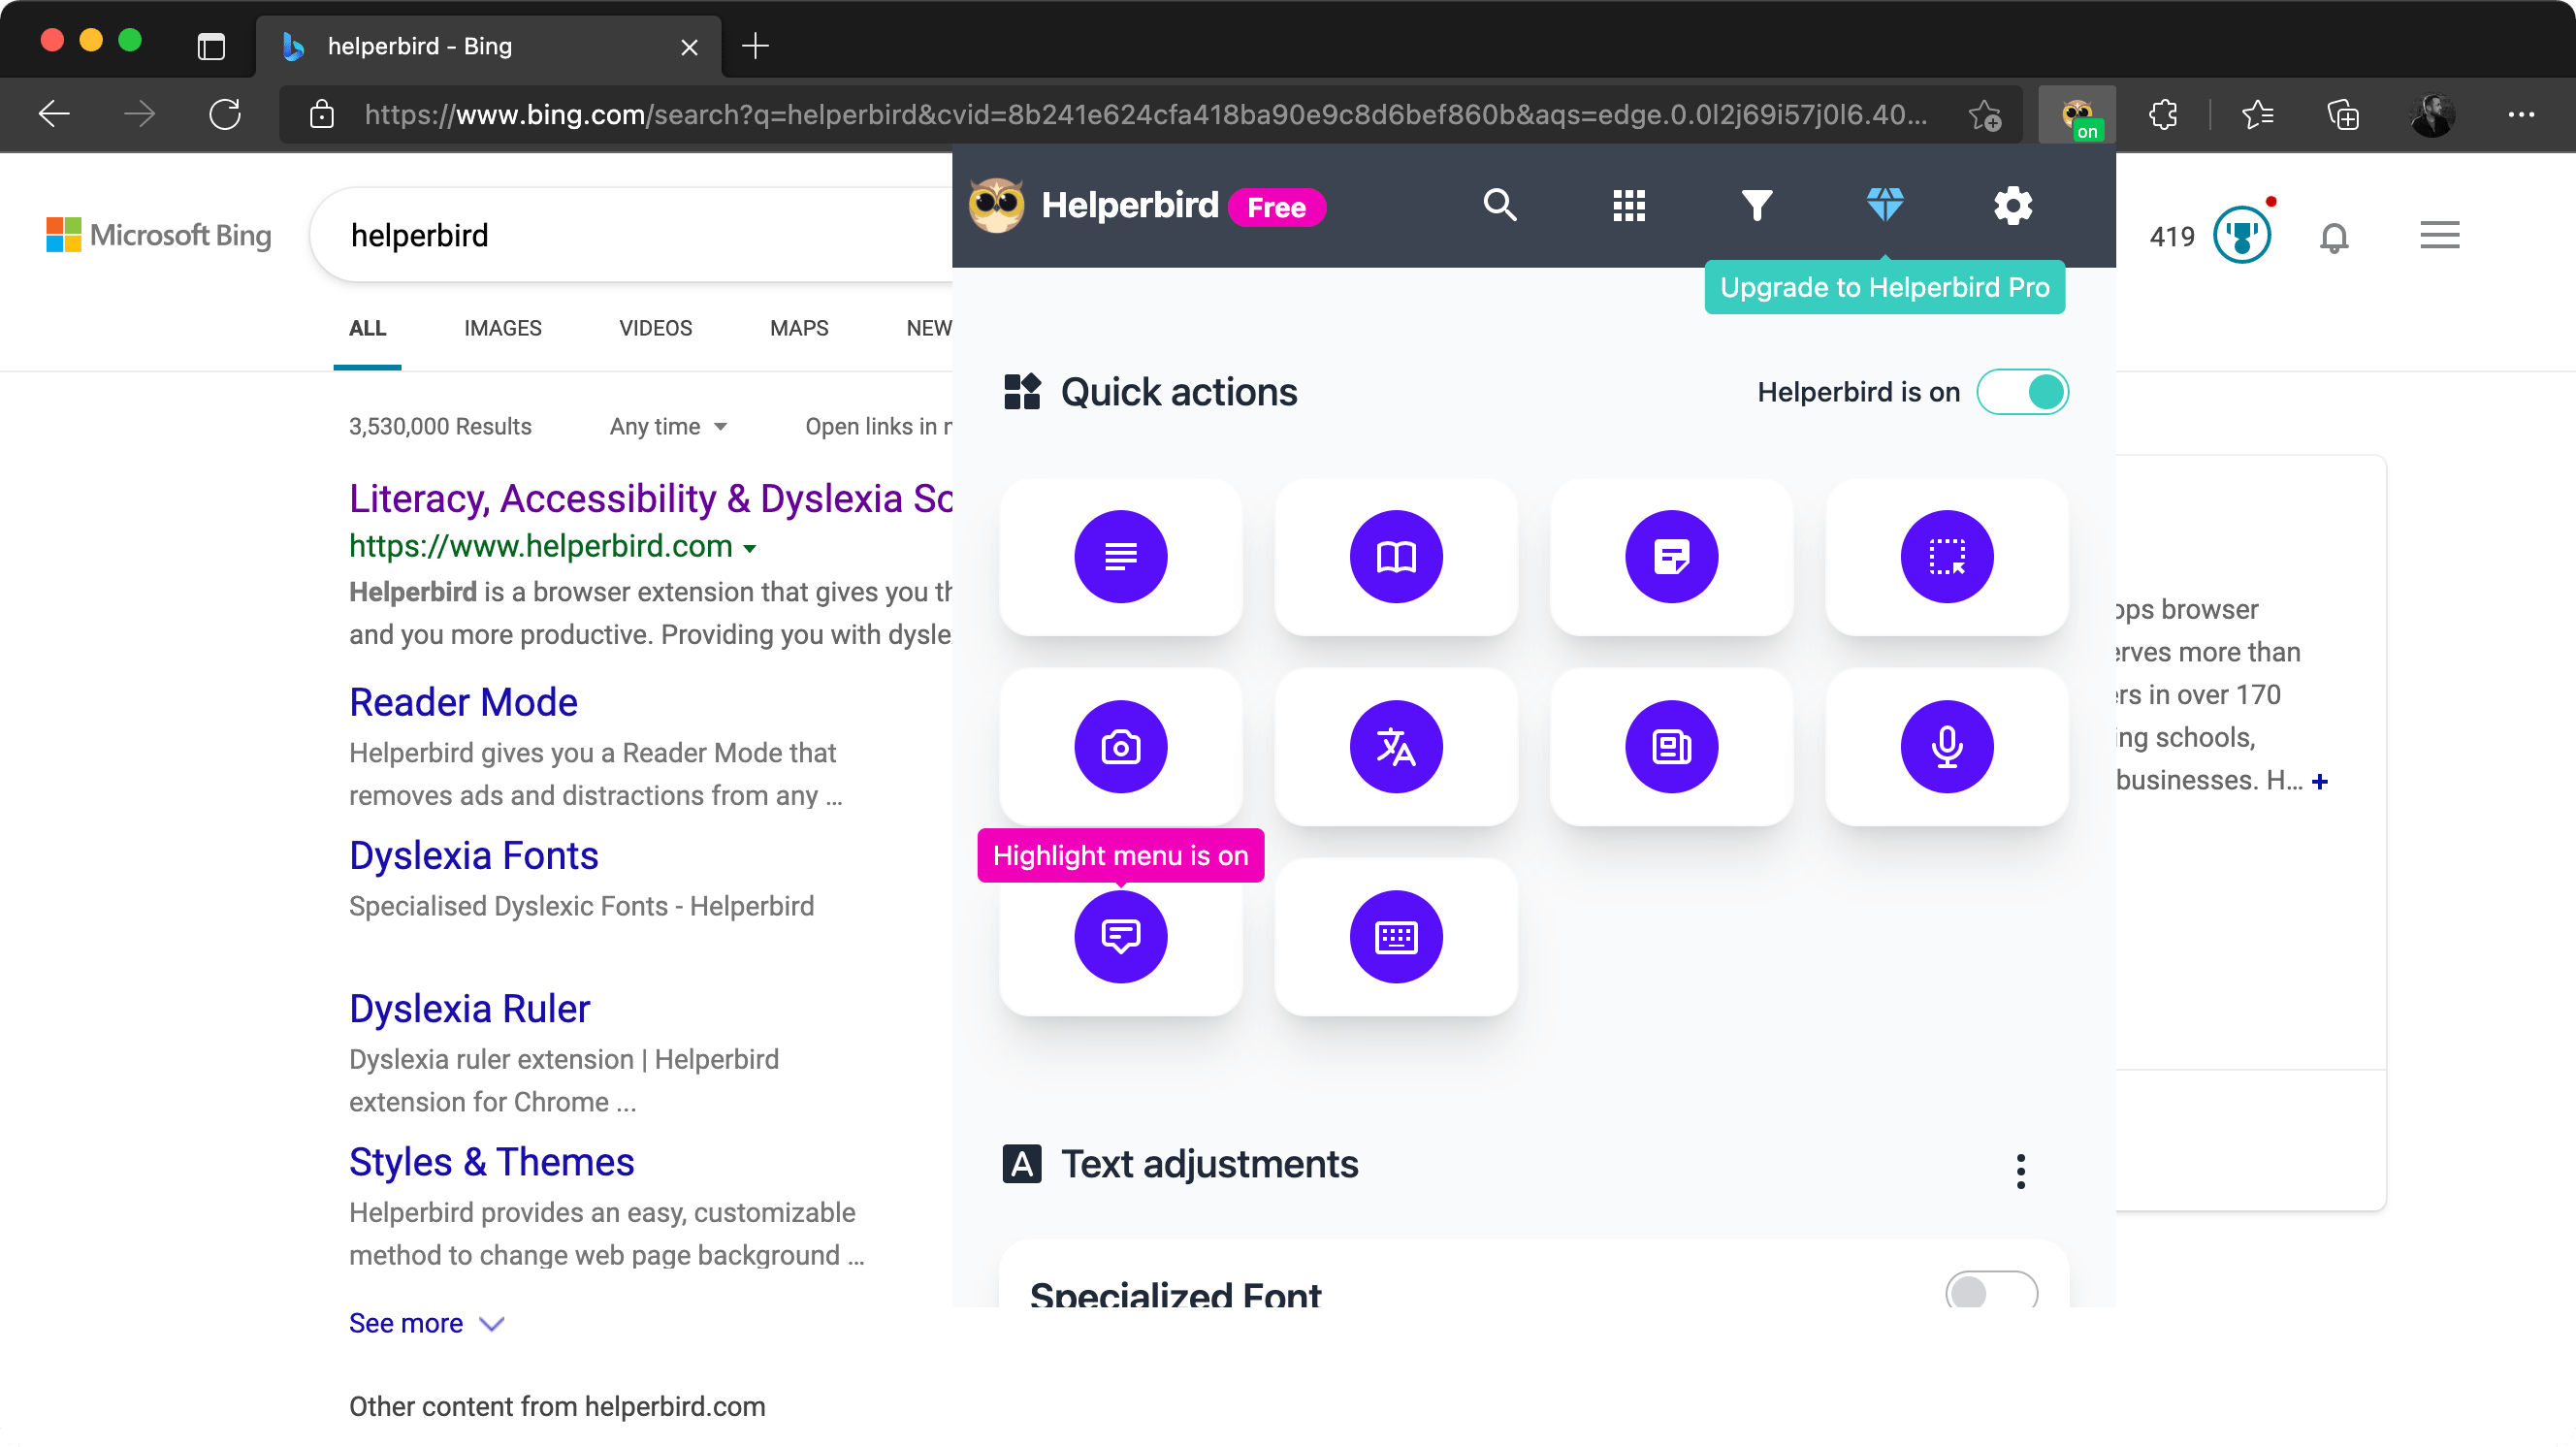Image resolution: width=2576 pixels, height=1447 pixels.
Task: Click the 3,530,000 Results text
Action: click(x=440, y=427)
